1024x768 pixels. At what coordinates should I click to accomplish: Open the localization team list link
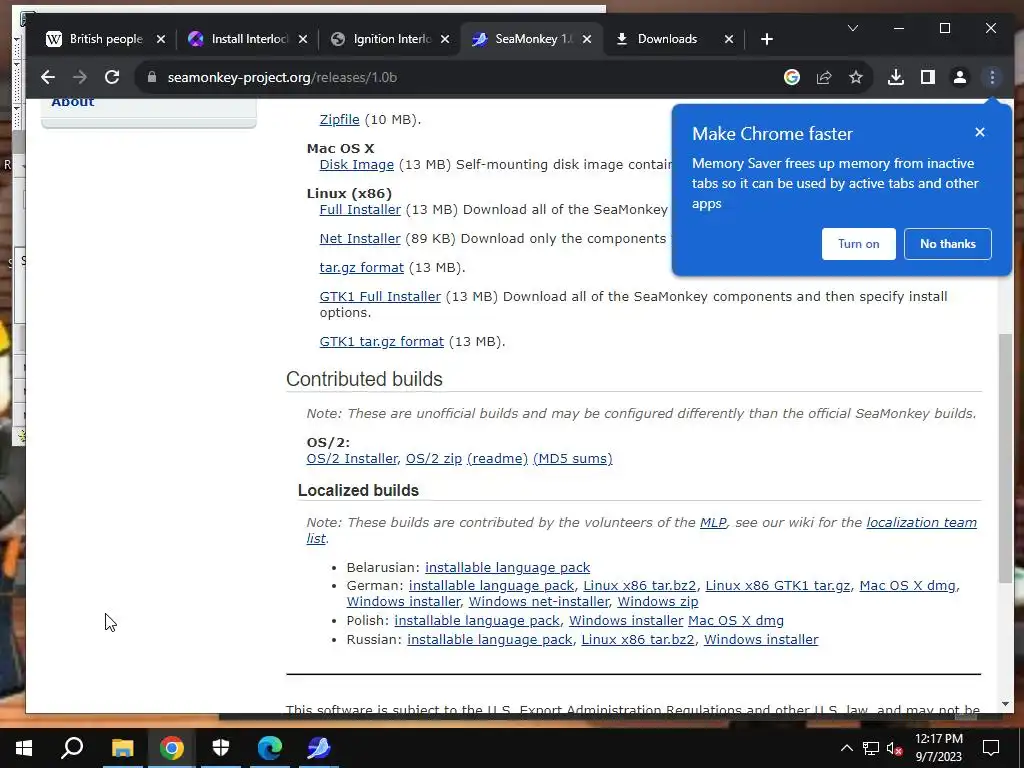[921, 522]
